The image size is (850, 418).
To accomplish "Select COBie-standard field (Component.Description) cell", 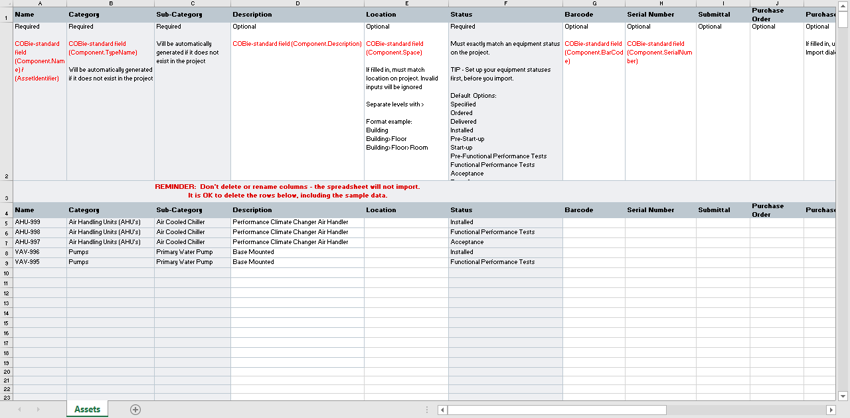I will pyautogui.click(x=297, y=101).
